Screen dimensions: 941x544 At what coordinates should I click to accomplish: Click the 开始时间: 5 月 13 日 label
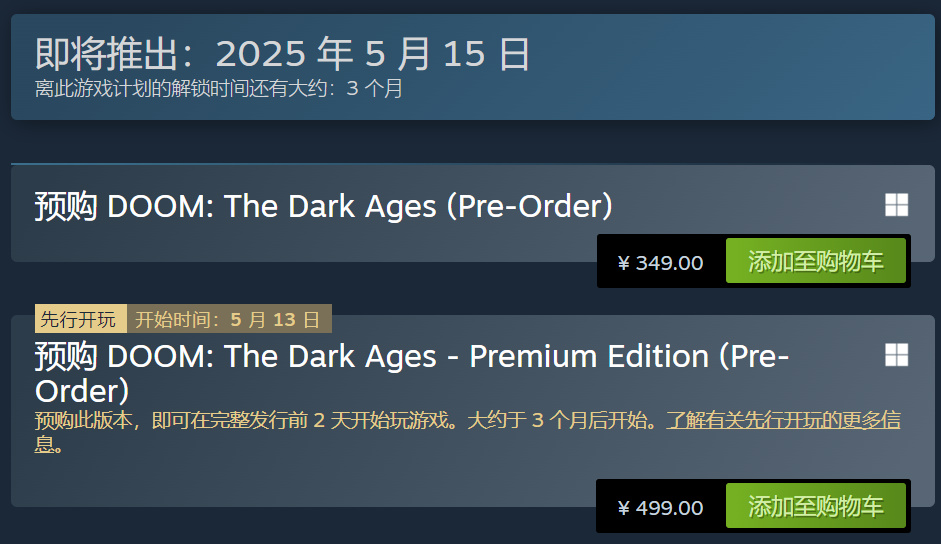pyautogui.click(x=229, y=319)
